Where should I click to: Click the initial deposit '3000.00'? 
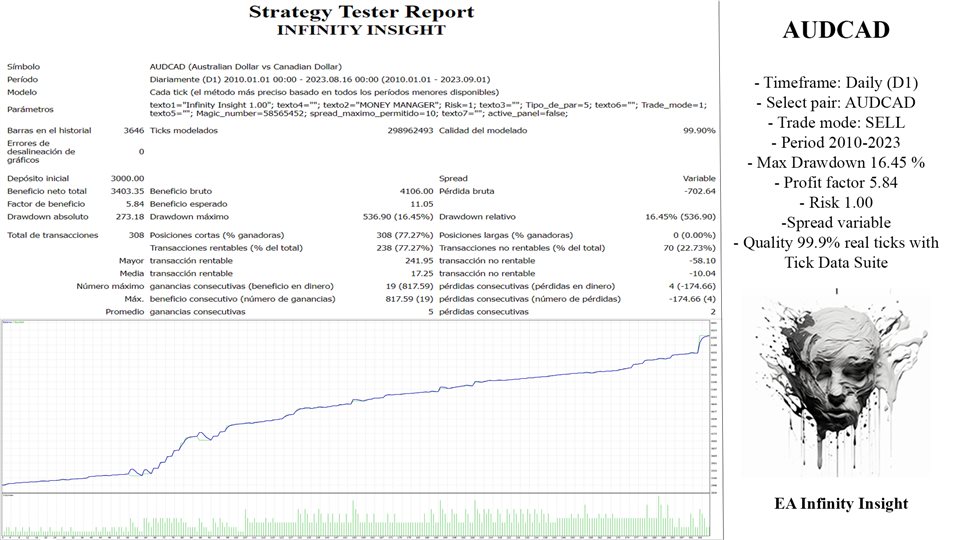click(127, 179)
